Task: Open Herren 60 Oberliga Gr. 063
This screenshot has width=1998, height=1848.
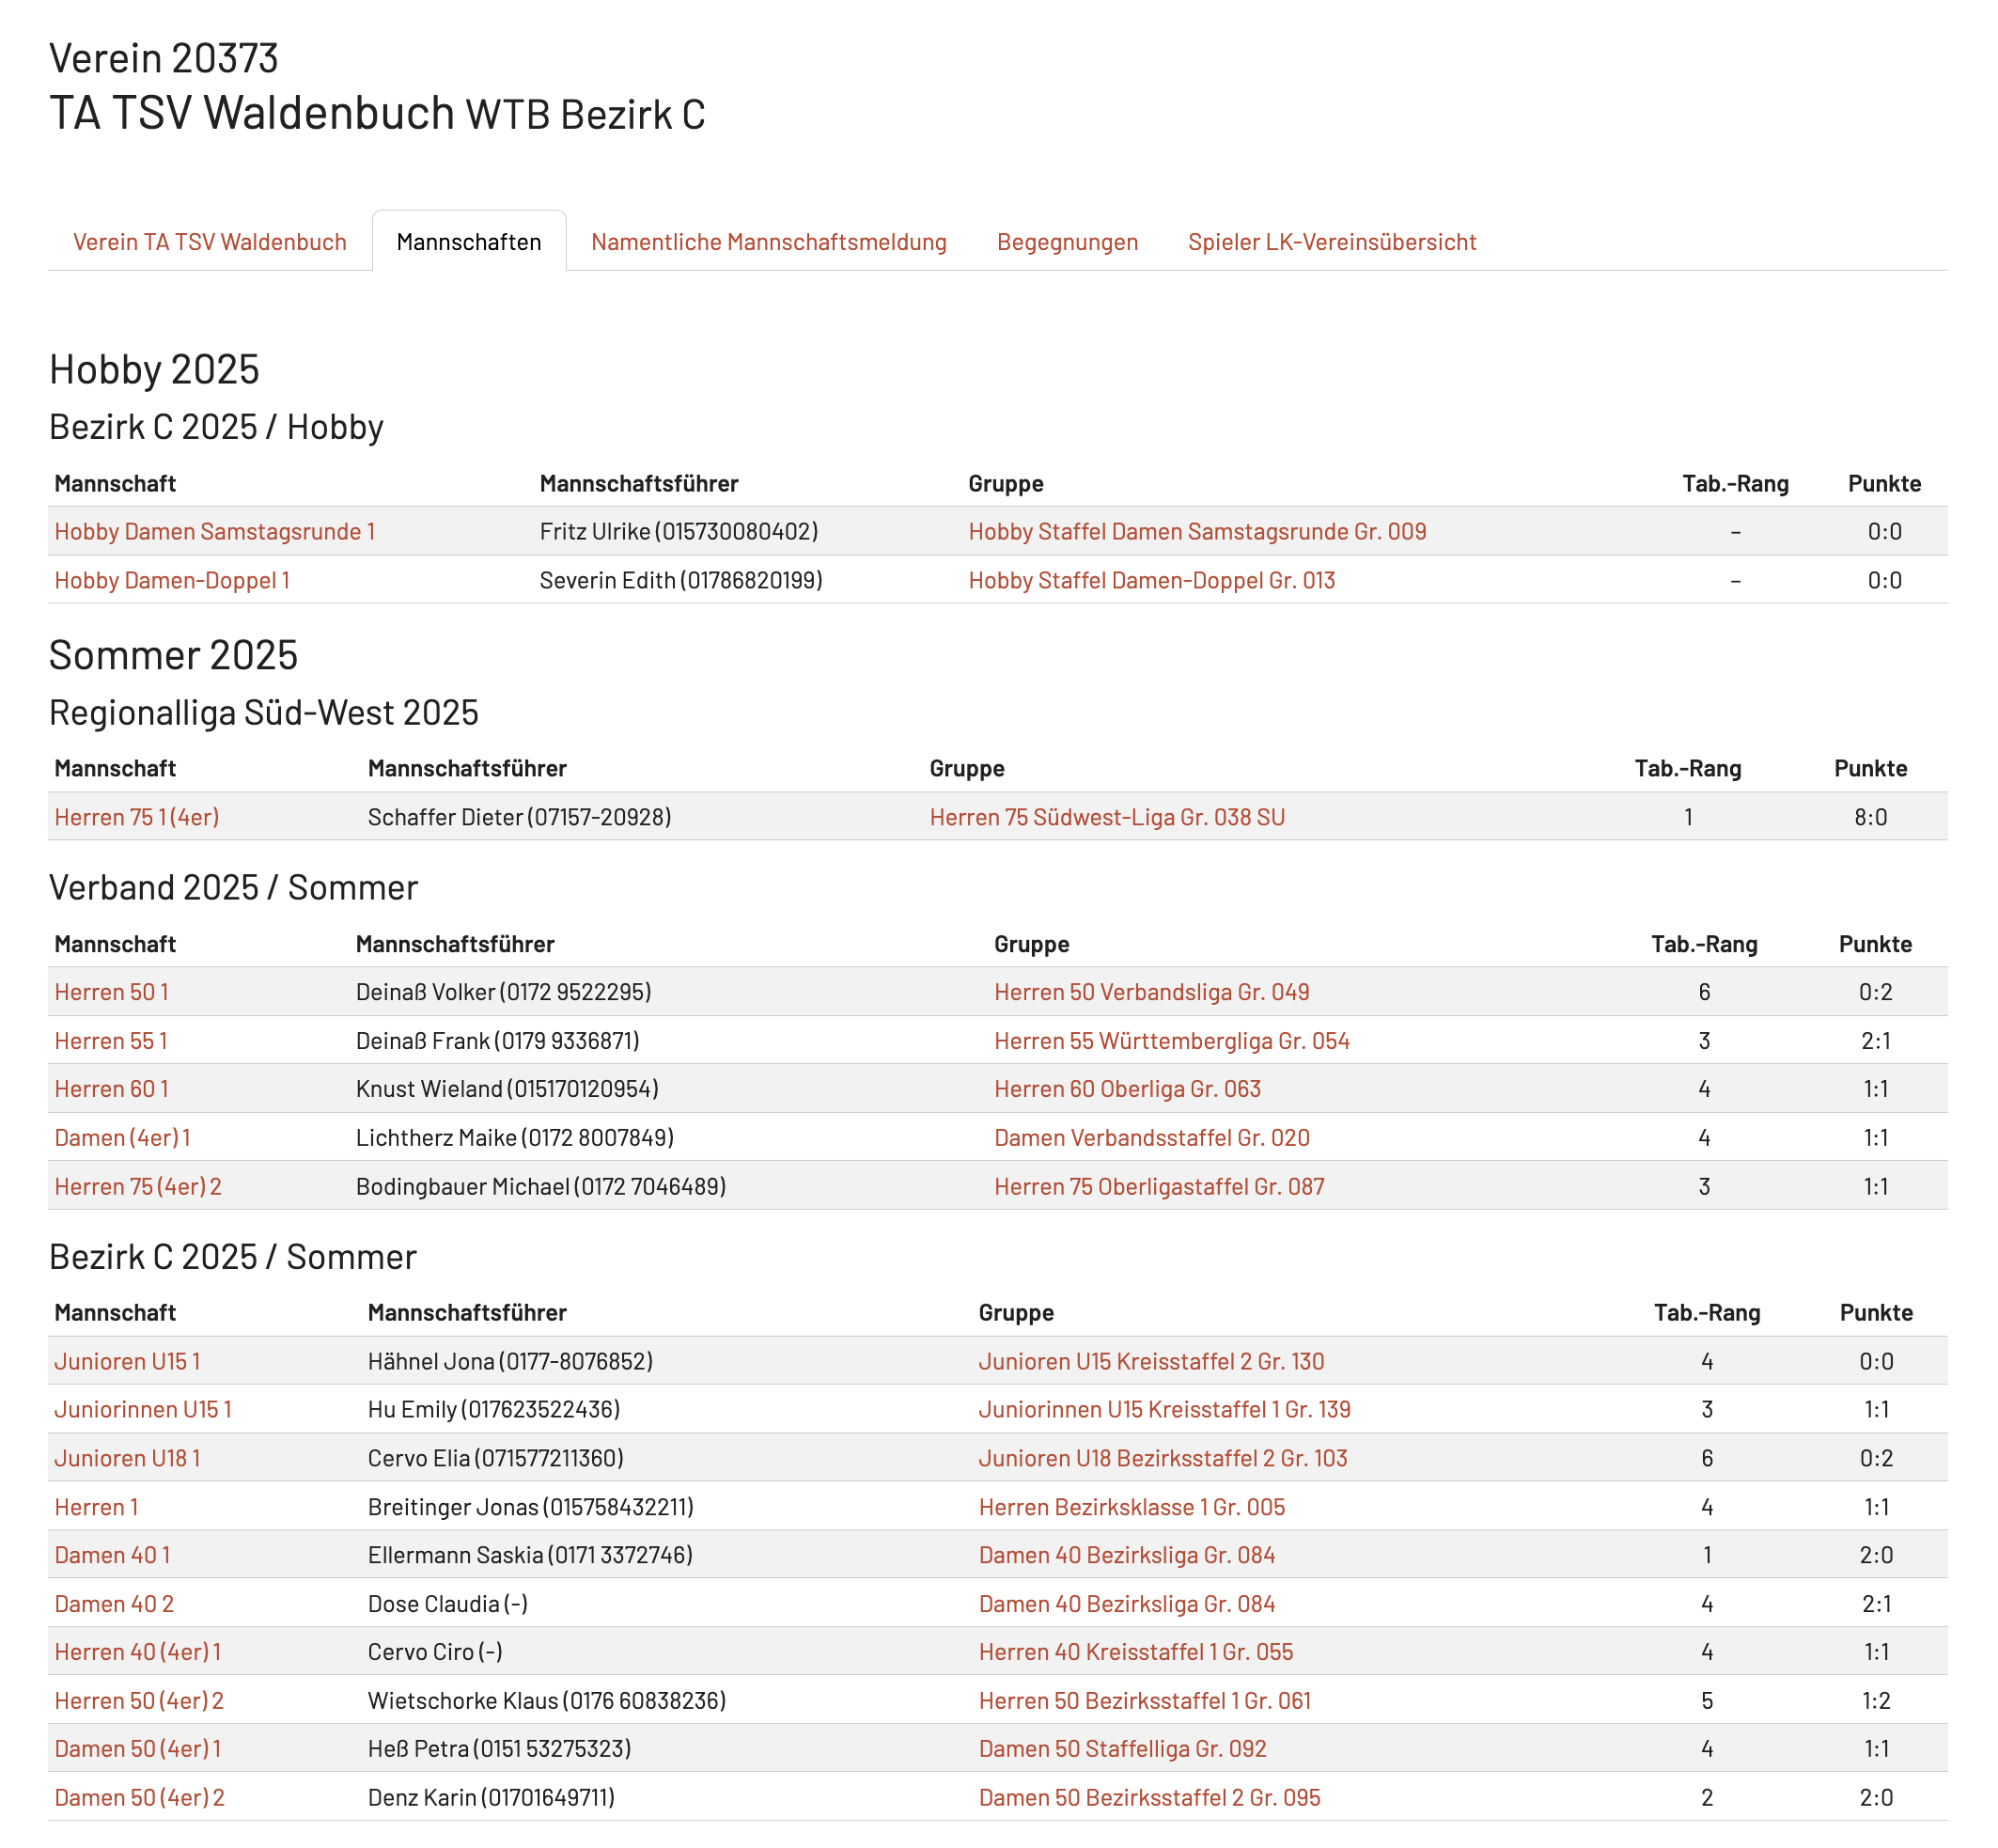Action: pyautogui.click(x=1126, y=1089)
